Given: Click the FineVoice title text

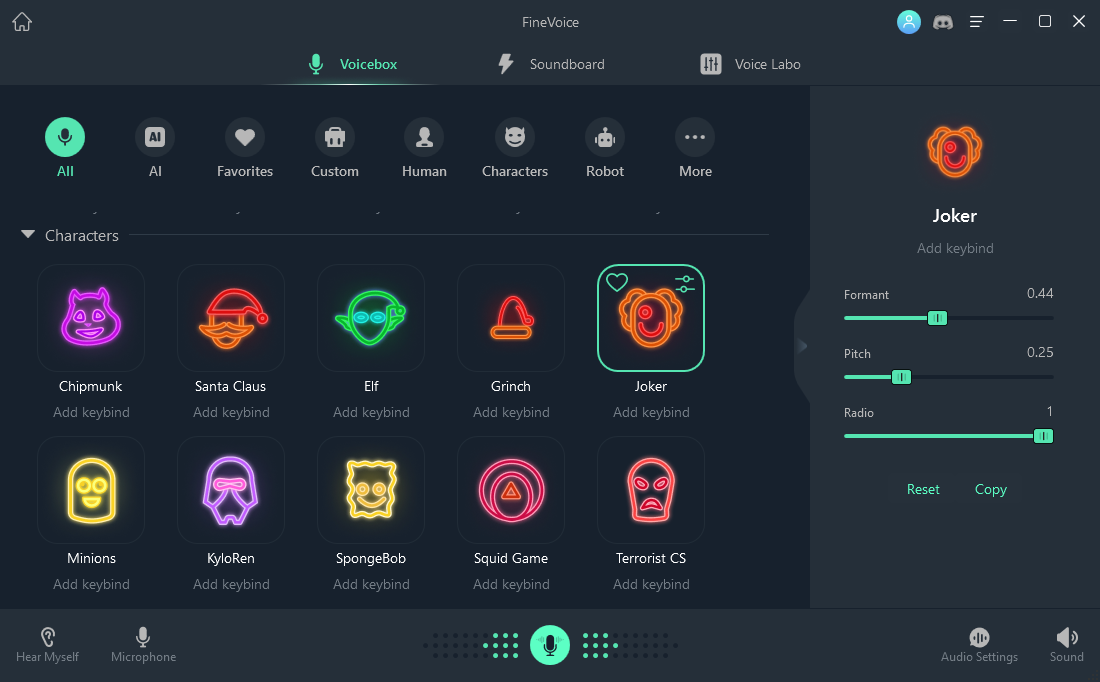Looking at the screenshot, I should [550, 22].
